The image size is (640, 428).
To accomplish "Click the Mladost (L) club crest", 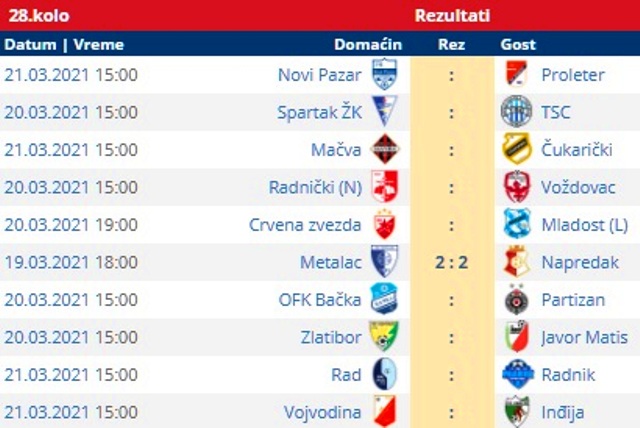I will 517,224.
